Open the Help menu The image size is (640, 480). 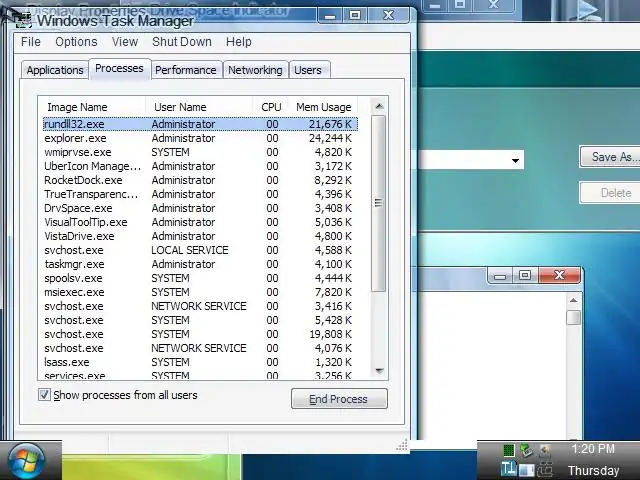click(239, 42)
